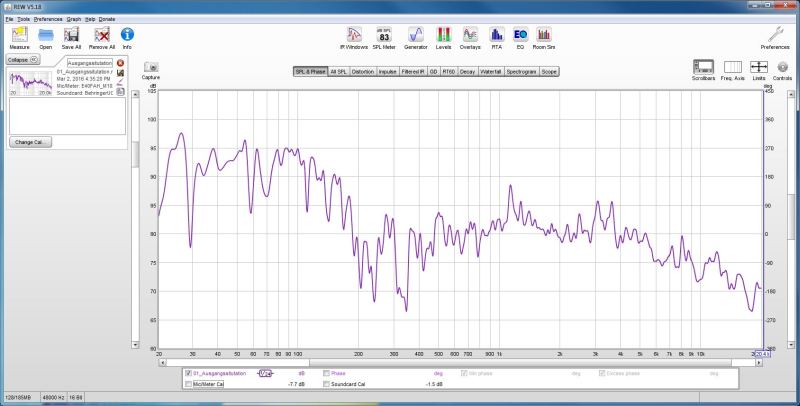Remove the measurement with red X button

pos(120,63)
